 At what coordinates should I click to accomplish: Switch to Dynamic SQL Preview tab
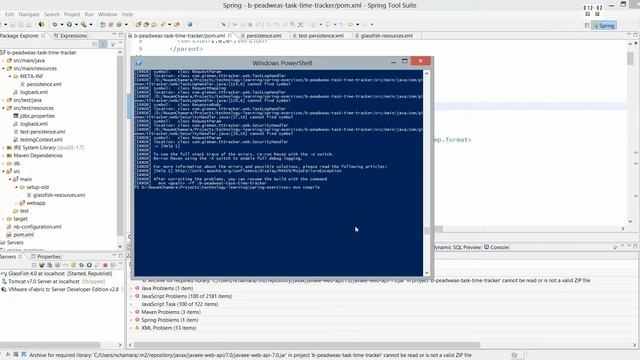(457, 247)
